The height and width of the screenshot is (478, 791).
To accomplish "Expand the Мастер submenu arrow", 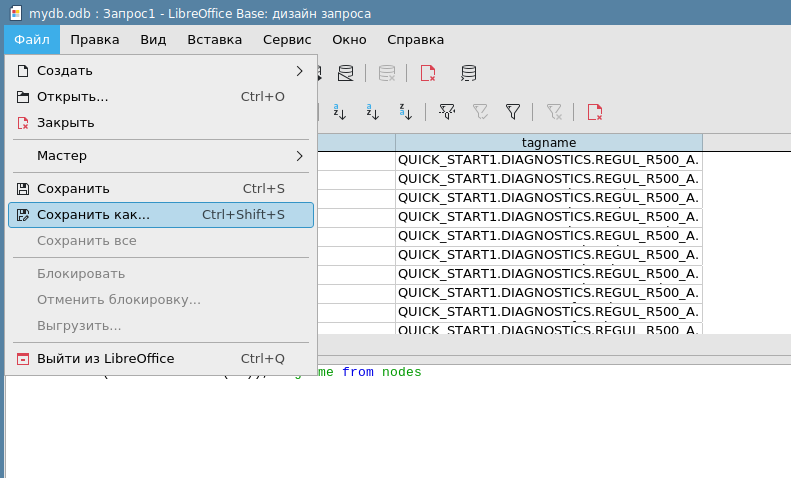I will tap(299, 156).
